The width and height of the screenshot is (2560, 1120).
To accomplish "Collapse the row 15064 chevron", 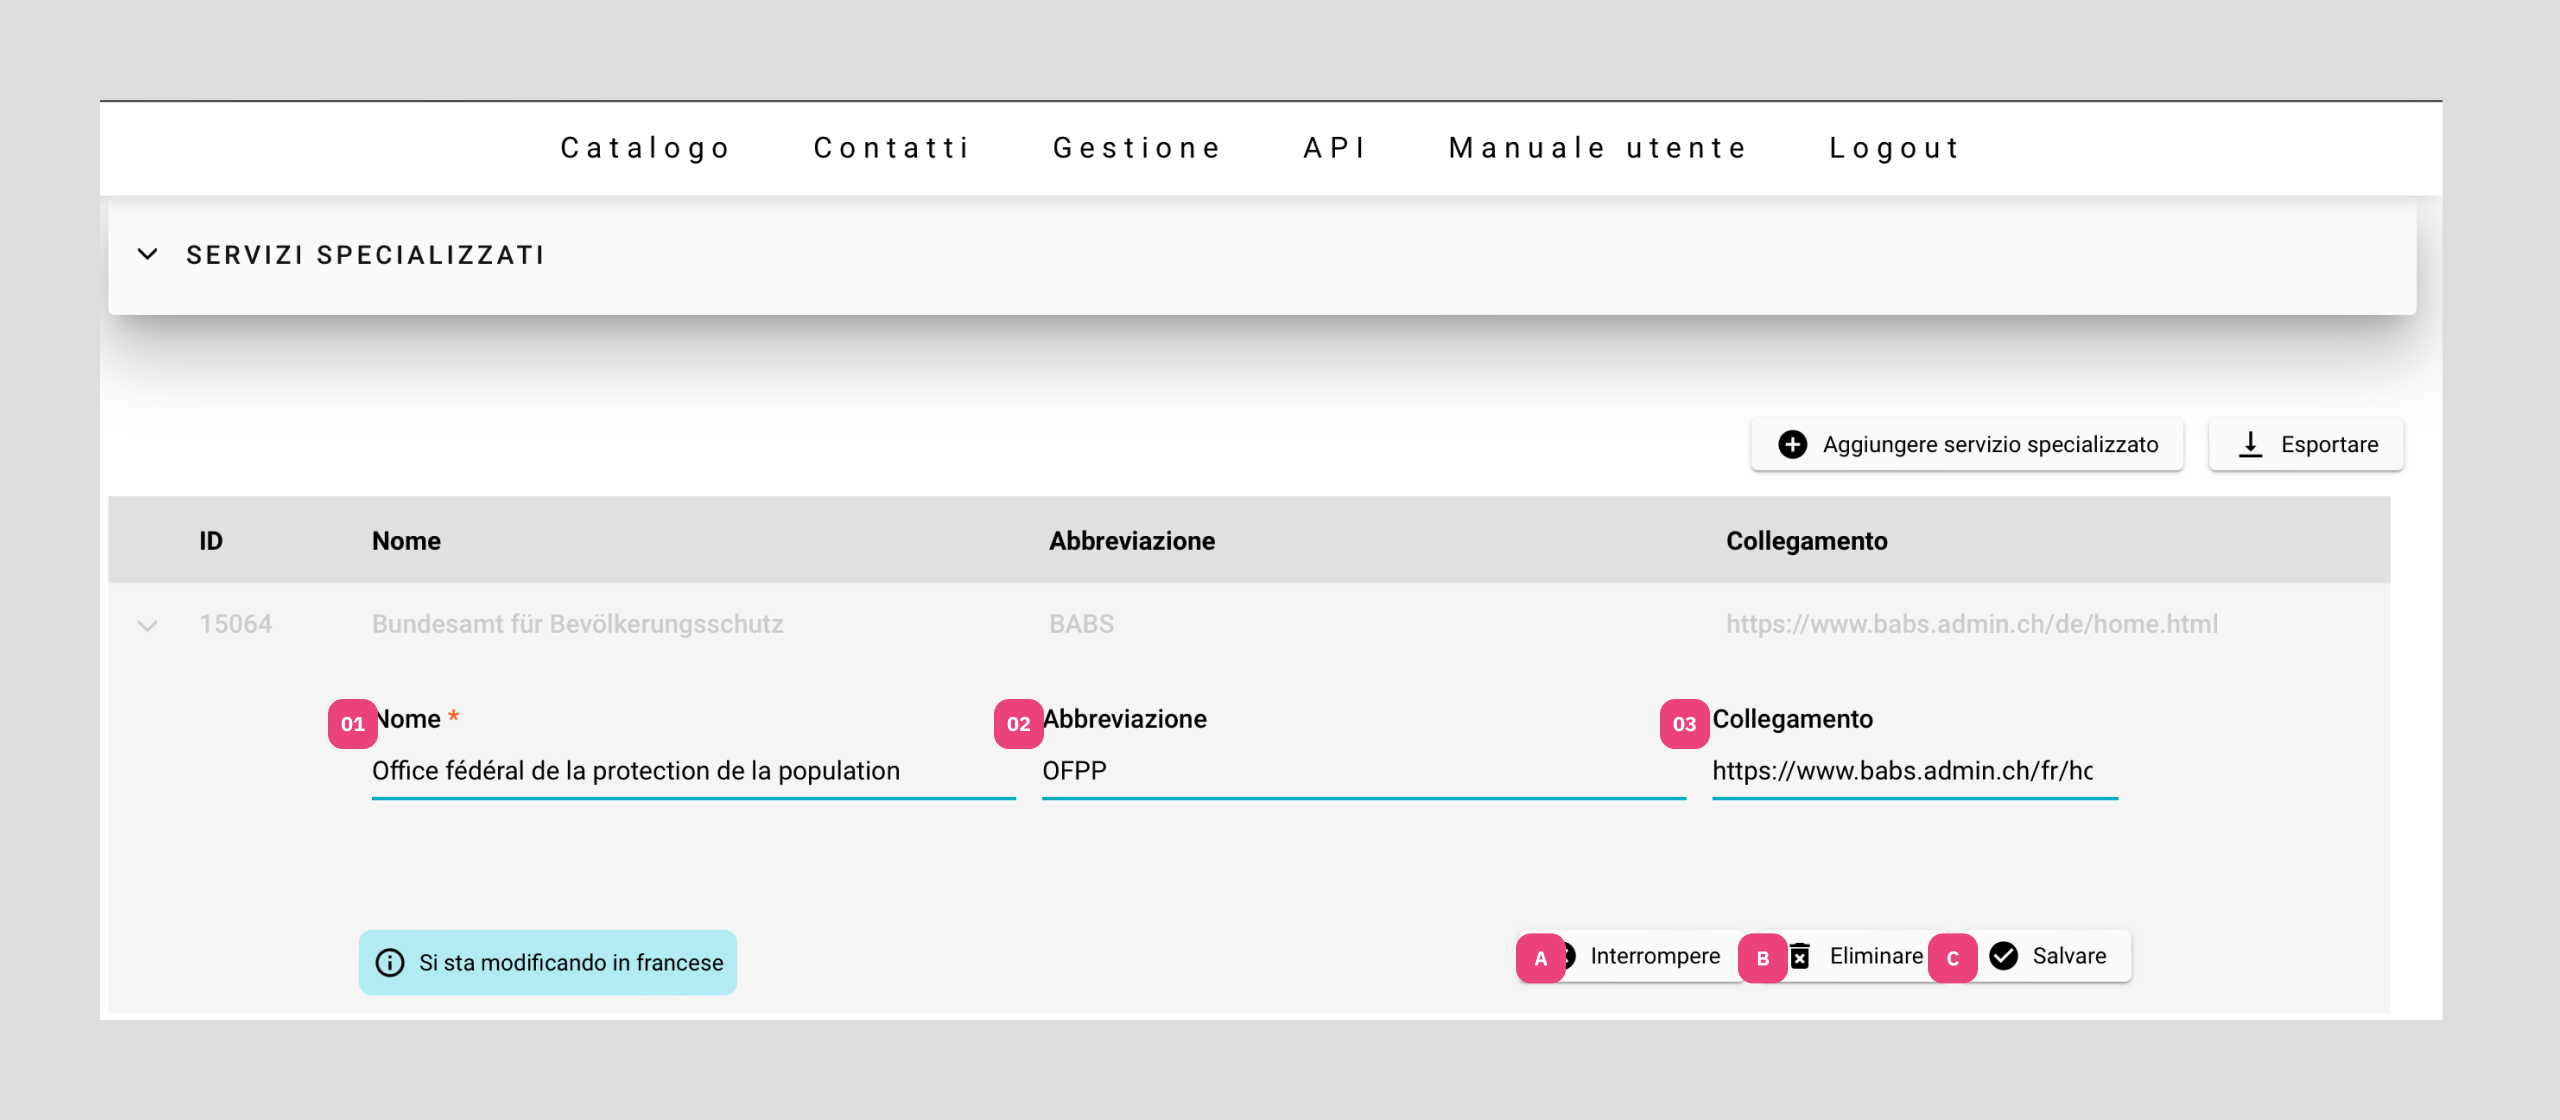I will (147, 626).
